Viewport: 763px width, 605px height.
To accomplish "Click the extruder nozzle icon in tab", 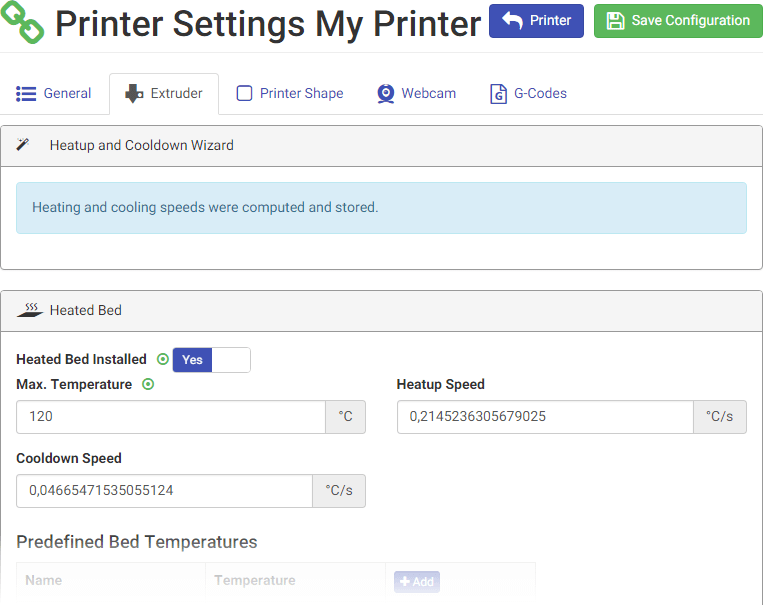I will [134, 94].
